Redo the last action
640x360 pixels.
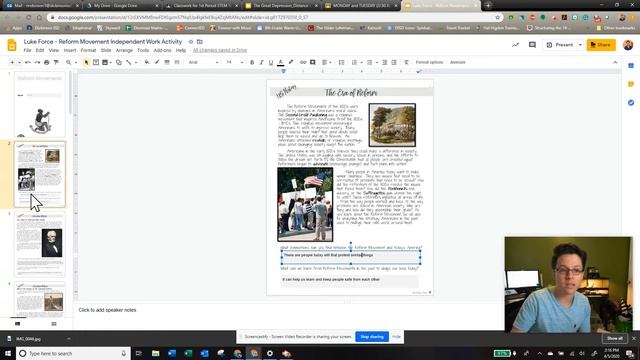37,62
